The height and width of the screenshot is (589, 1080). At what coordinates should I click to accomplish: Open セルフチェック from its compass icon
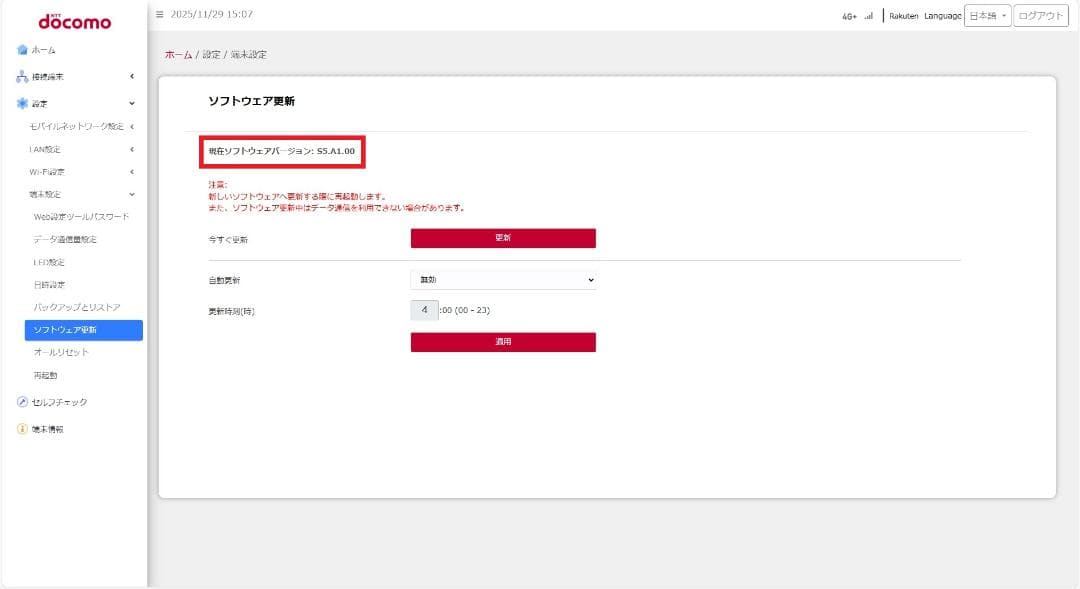point(21,400)
